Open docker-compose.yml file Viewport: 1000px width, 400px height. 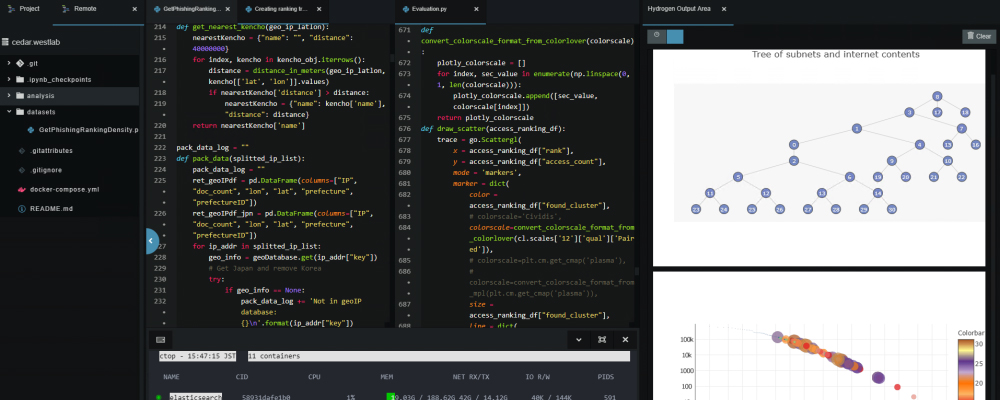point(64,189)
